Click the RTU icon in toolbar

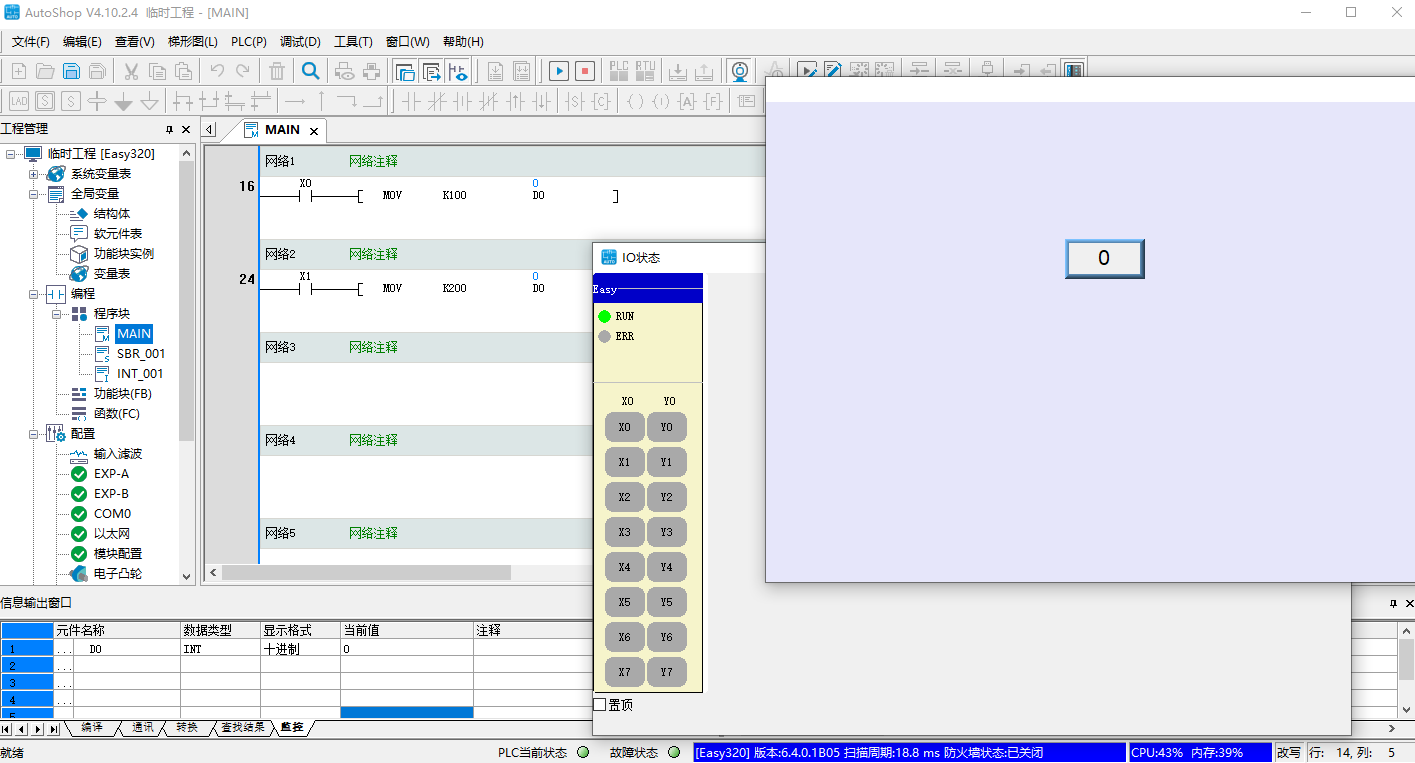click(x=645, y=71)
